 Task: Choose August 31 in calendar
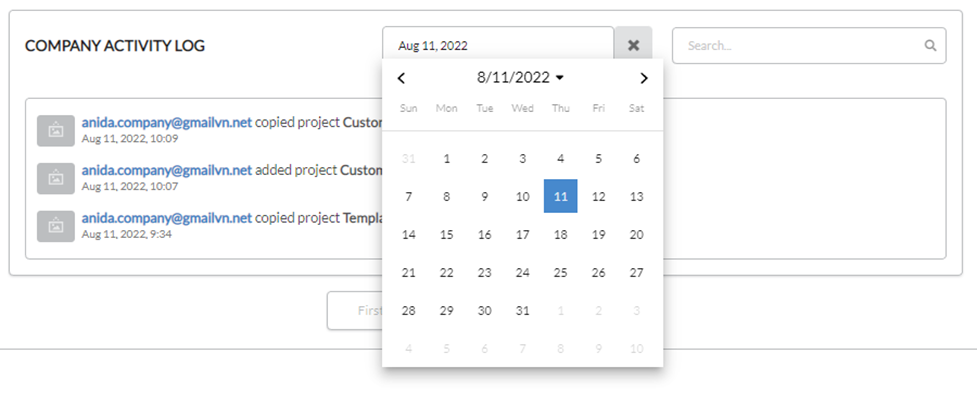[523, 310]
